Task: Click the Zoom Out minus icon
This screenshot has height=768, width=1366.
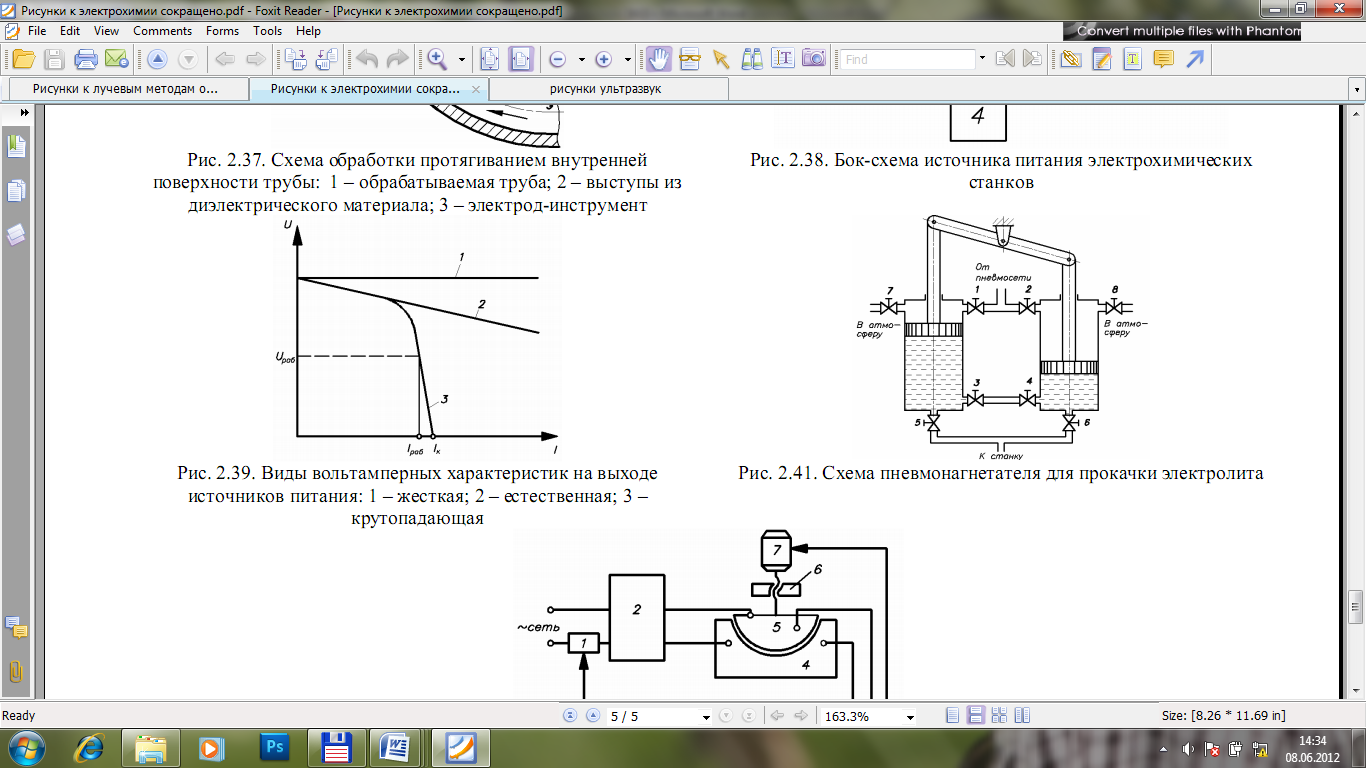Action: [x=558, y=59]
